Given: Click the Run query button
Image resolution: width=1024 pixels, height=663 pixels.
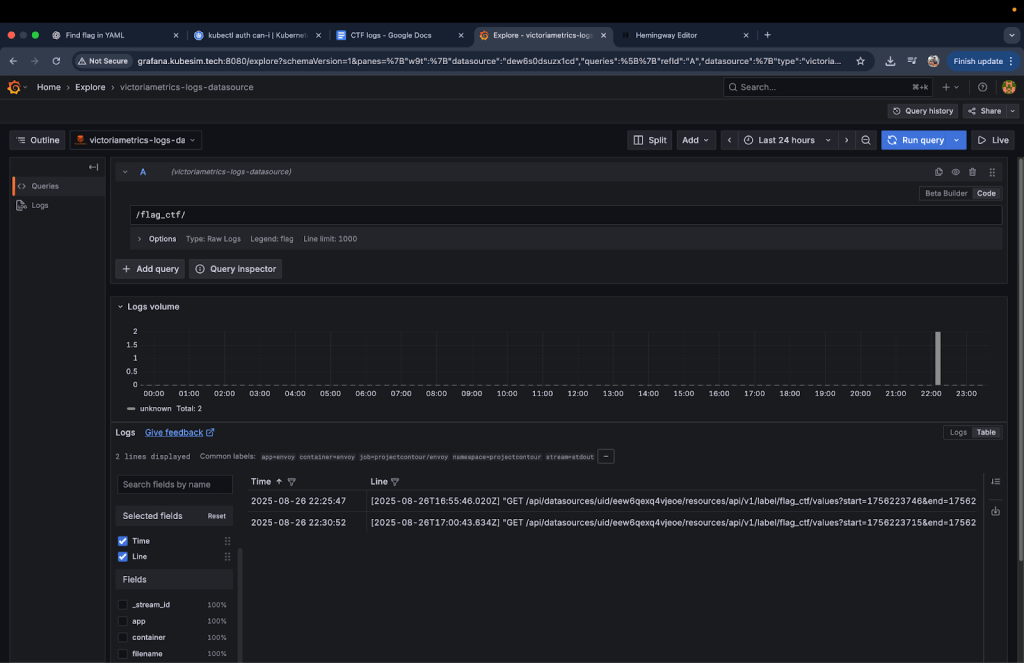Looking at the screenshot, I should (914, 140).
